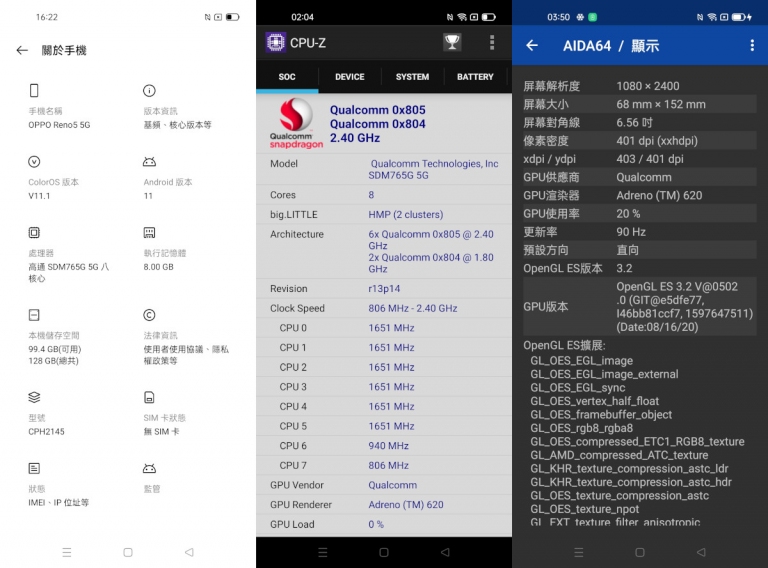Select the CPU 6 940 MHz row
This screenshot has width=768, height=568.
(x=384, y=446)
